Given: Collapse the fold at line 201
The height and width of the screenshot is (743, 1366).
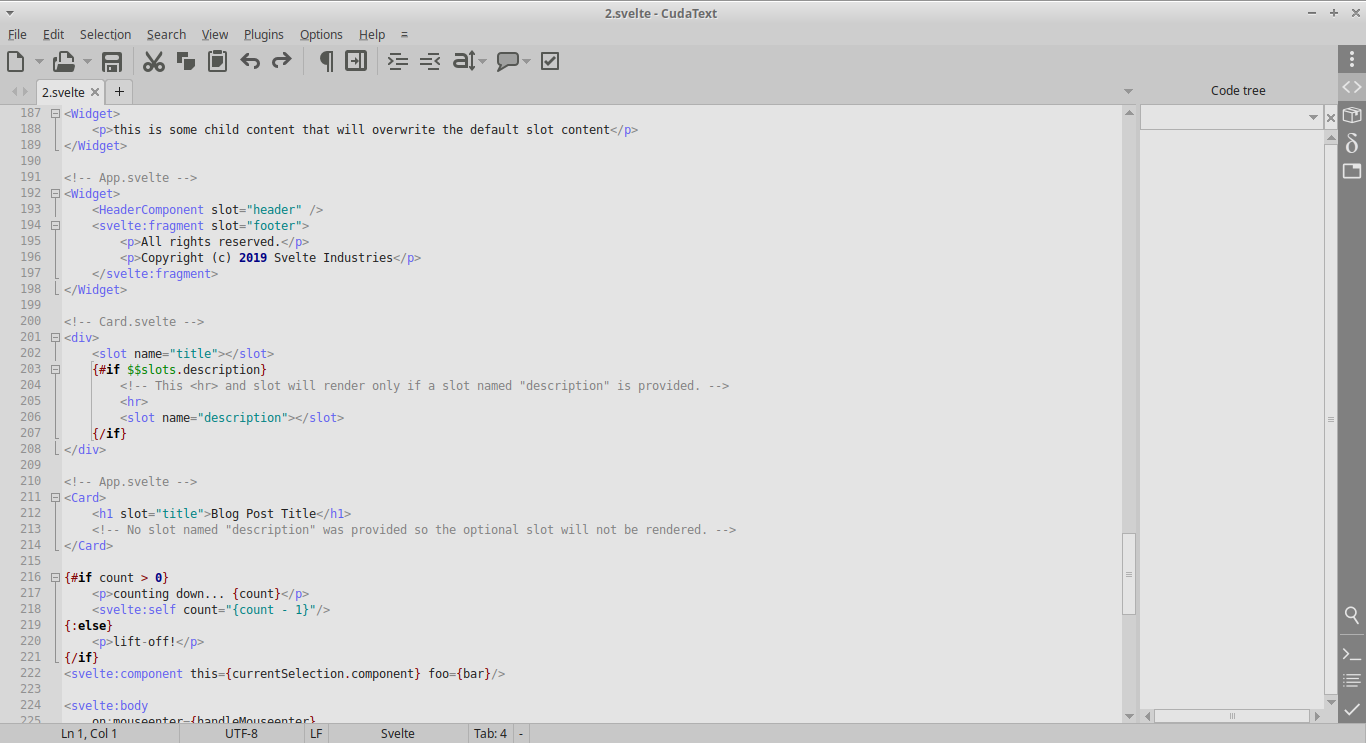Looking at the screenshot, I should click(56, 337).
